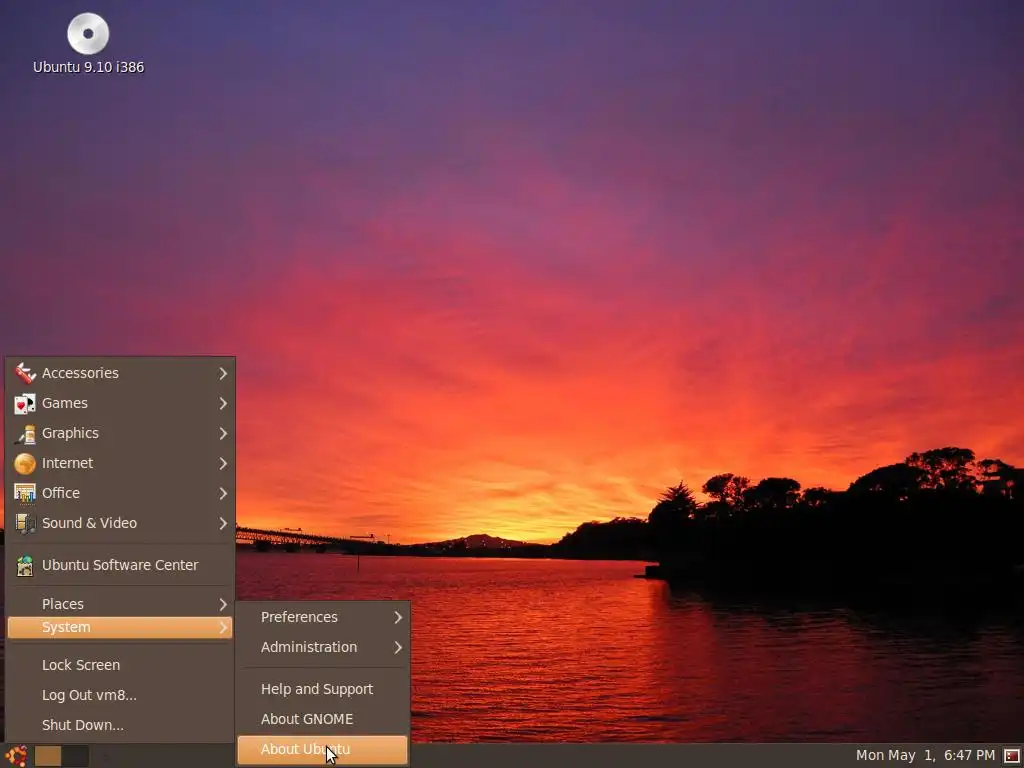Expand the Sound & Video submenu arrow
Image resolution: width=1024 pixels, height=768 pixels.
click(x=223, y=523)
